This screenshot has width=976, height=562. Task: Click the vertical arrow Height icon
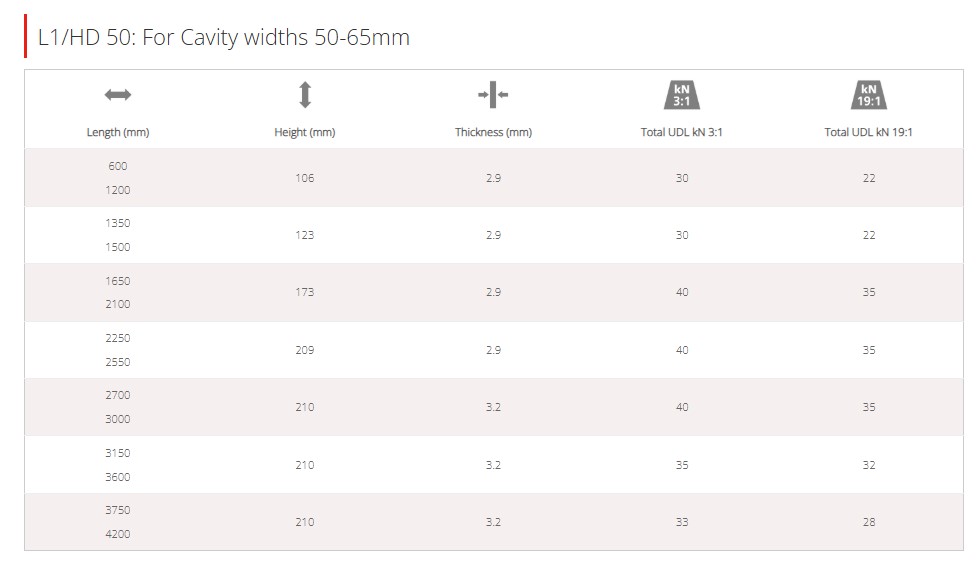[305, 95]
